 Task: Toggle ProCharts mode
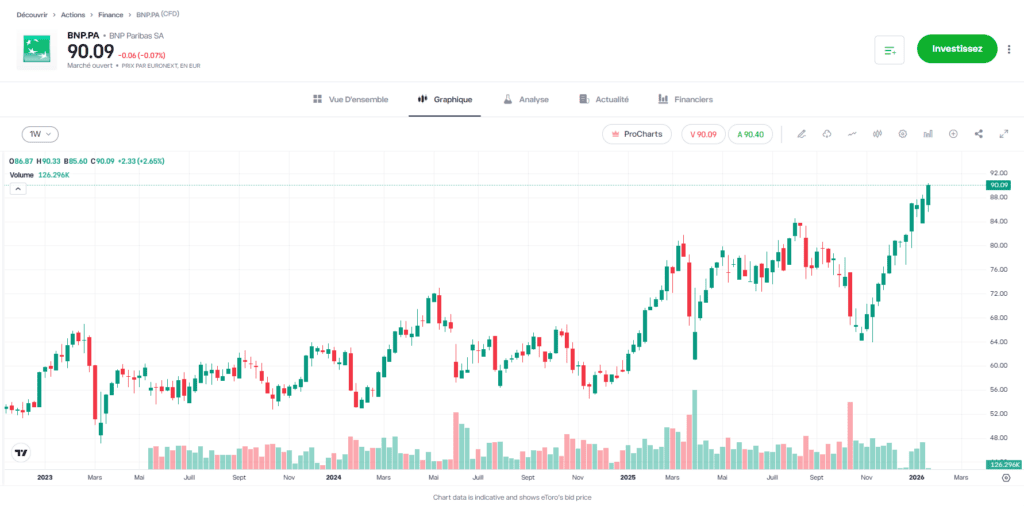(637, 134)
